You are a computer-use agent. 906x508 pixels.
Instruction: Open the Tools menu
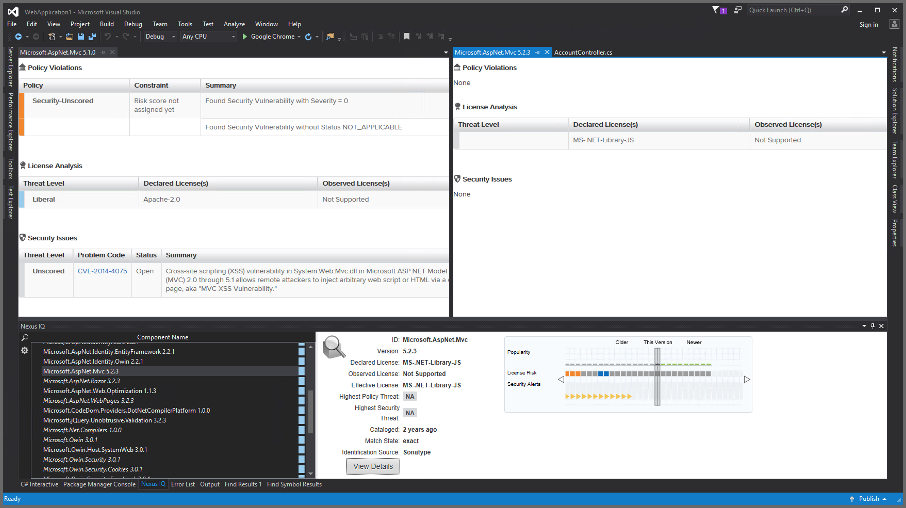coord(185,24)
